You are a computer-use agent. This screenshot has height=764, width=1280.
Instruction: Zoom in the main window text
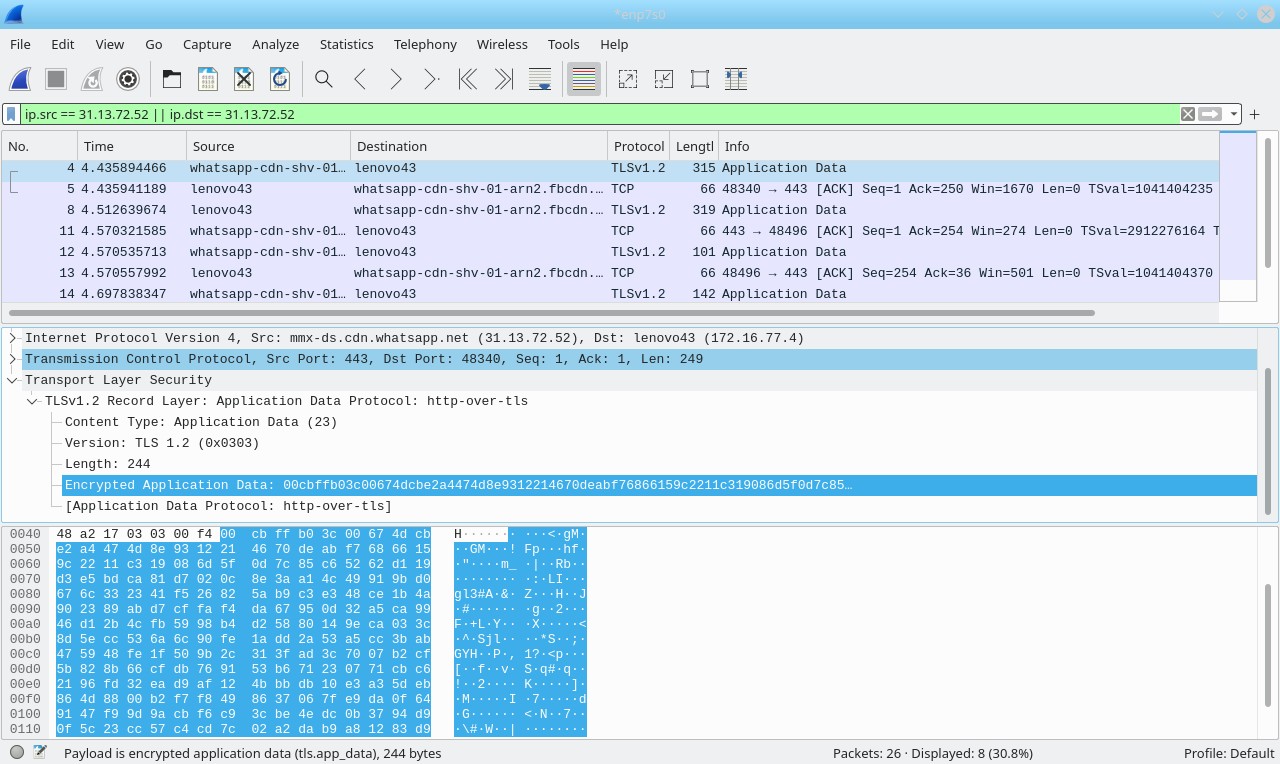point(628,79)
